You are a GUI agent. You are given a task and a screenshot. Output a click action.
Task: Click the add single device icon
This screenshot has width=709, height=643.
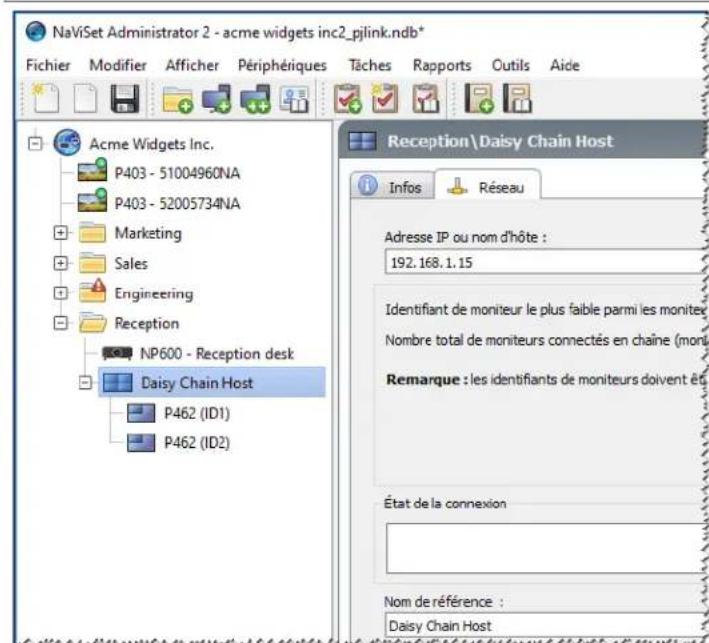pos(216,99)
